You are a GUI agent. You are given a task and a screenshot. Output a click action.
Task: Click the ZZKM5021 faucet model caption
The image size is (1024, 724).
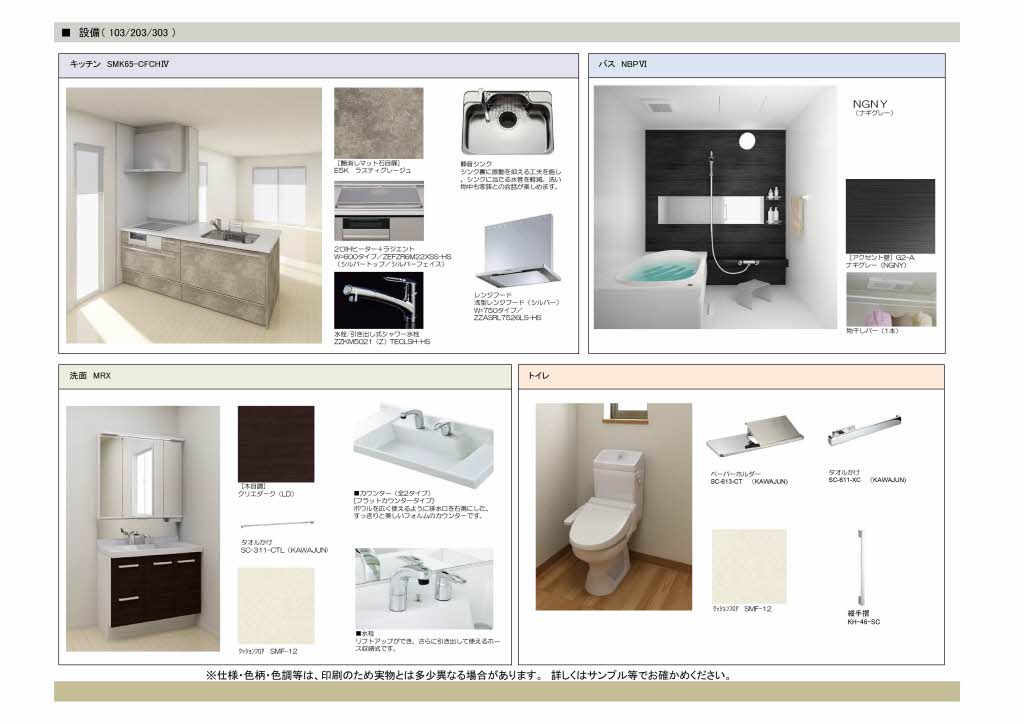[x=382, y=338]
